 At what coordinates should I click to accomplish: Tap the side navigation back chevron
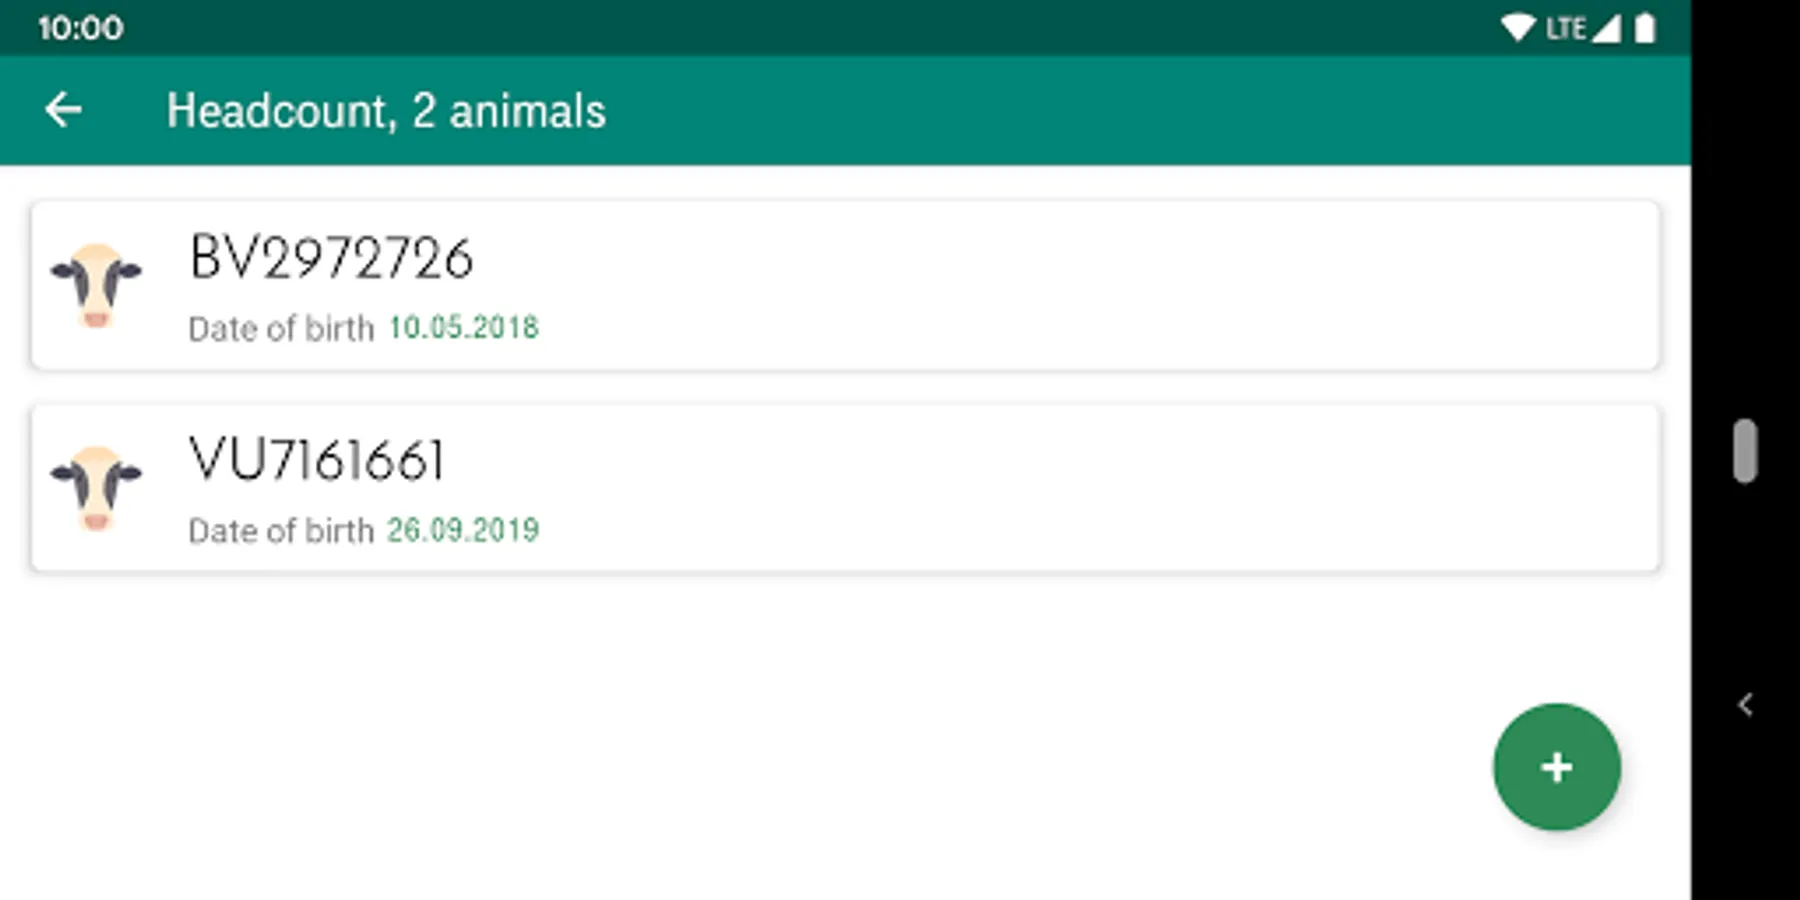[1745, 705]
